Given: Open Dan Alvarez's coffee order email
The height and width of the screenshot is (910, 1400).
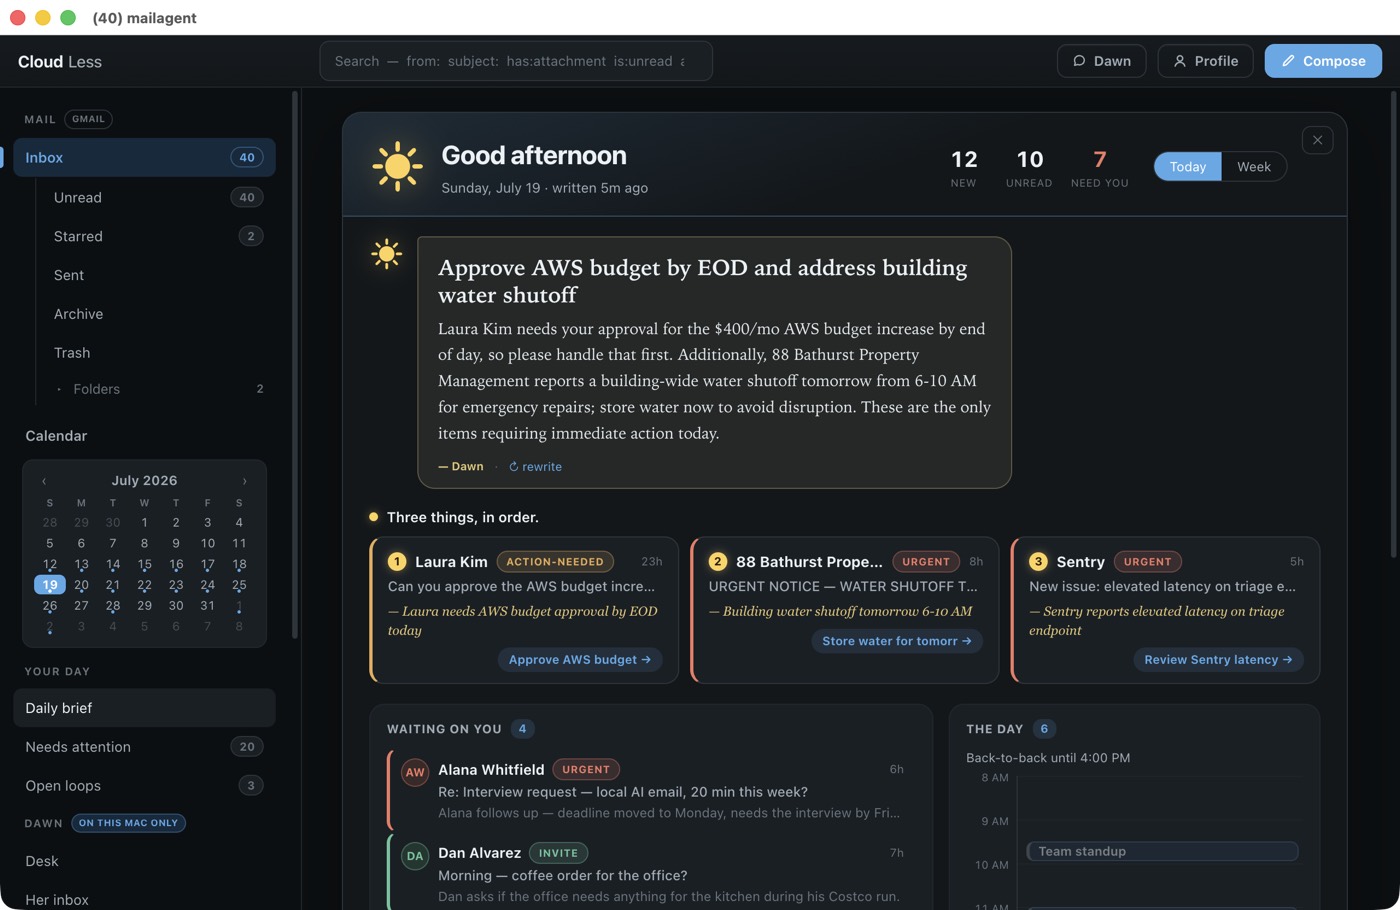Looking at the screenshot, I should tap(650, 874).
